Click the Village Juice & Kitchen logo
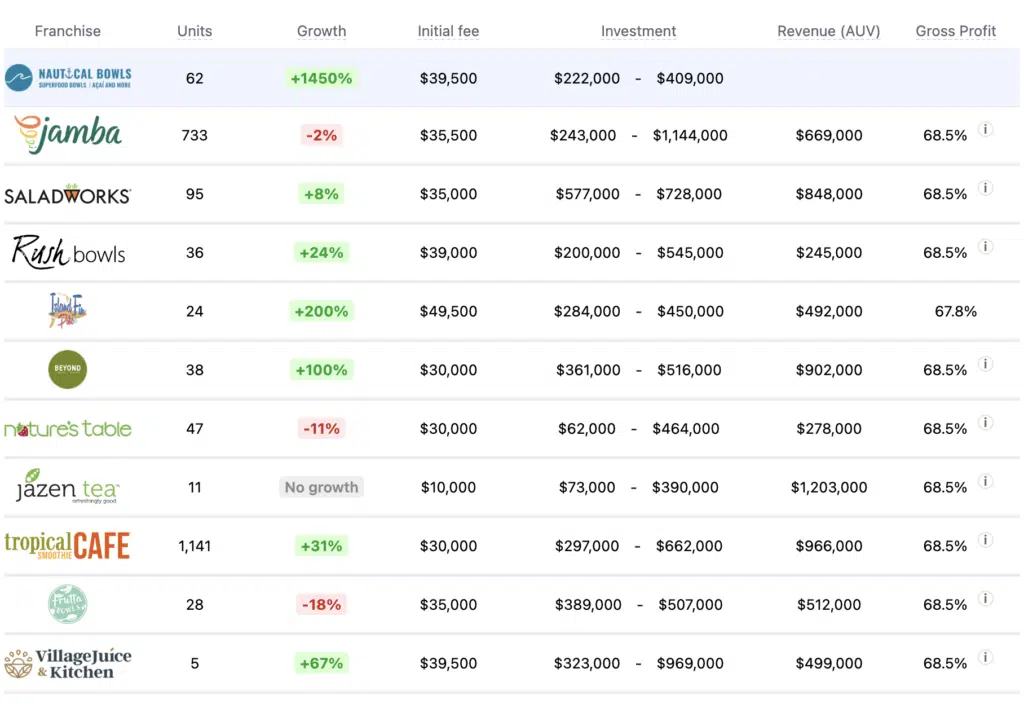The image size is (1024, 704). [67, 662]
